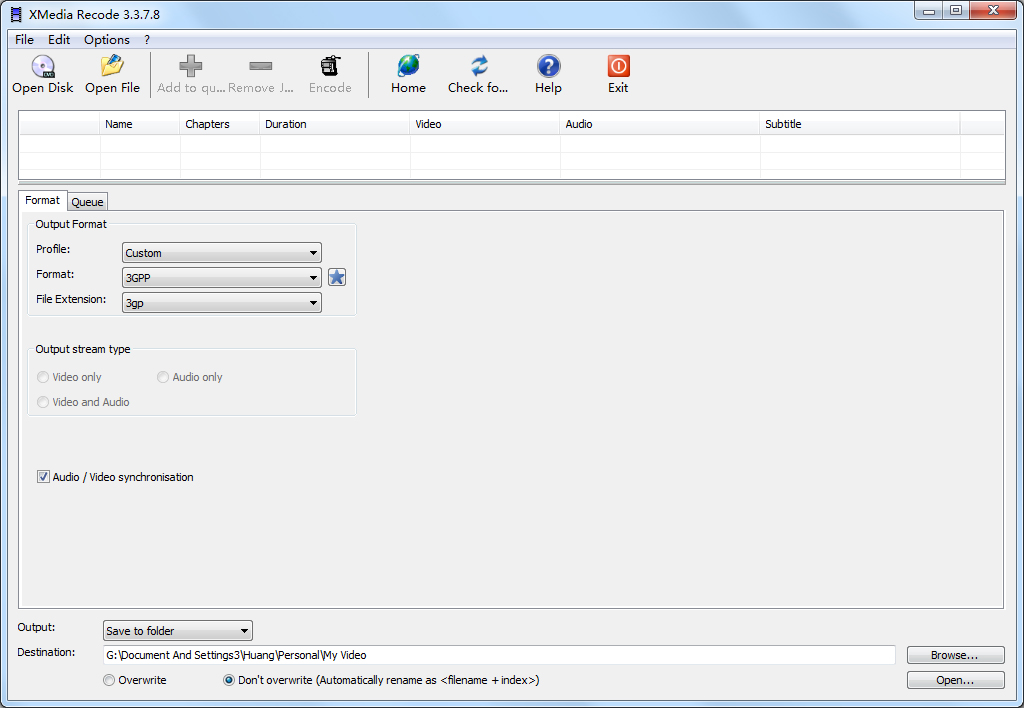1024x708 pixels.
Task: Toggle Audio / Video synchronisation checkbox
Action: point(43,477)
